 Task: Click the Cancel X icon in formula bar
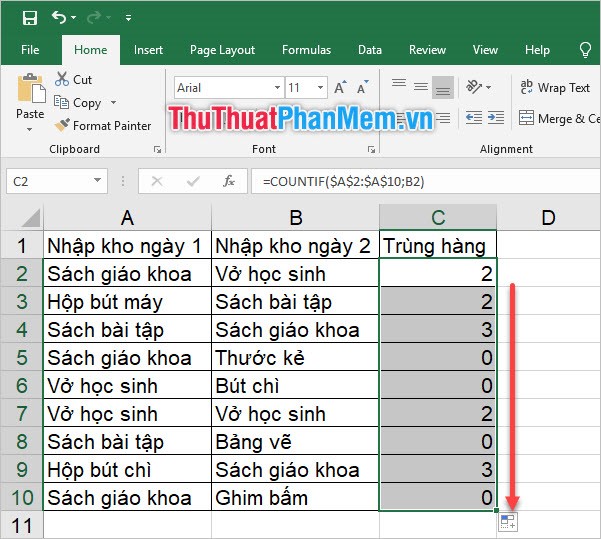pos(157,181)
